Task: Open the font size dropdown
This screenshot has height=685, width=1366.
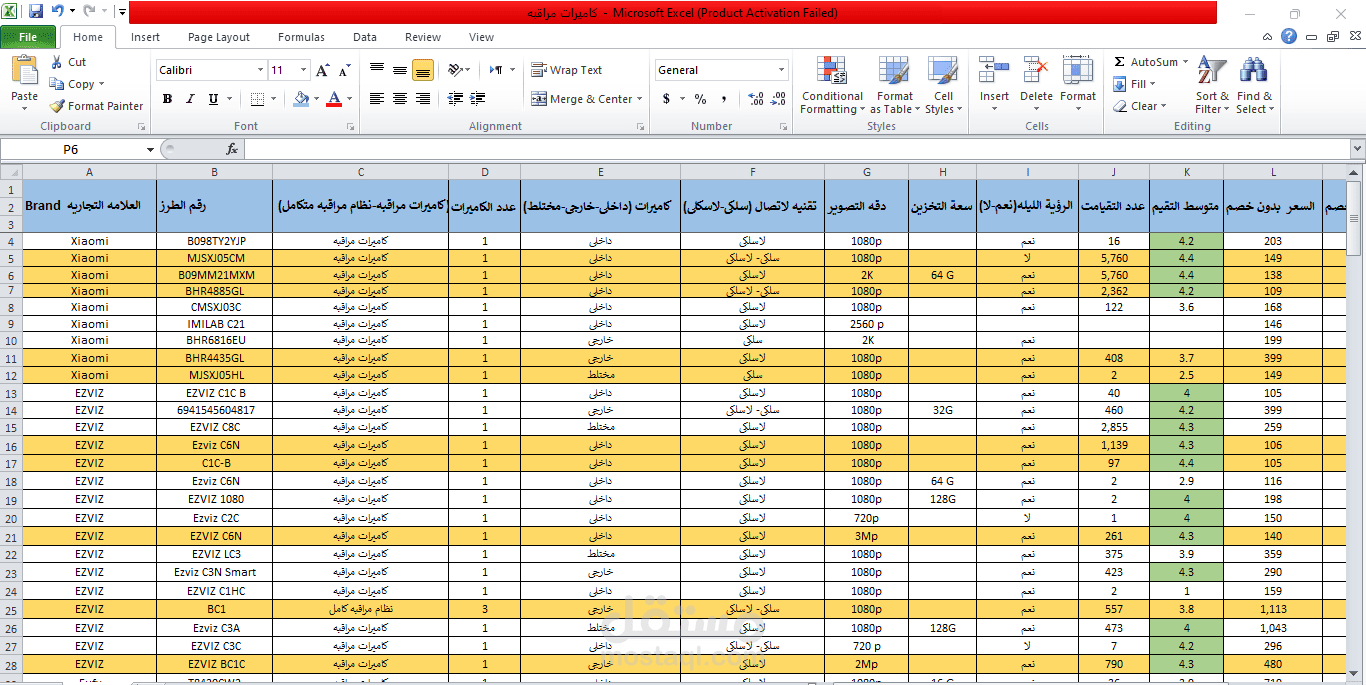Action: click(x=304, y=70)
